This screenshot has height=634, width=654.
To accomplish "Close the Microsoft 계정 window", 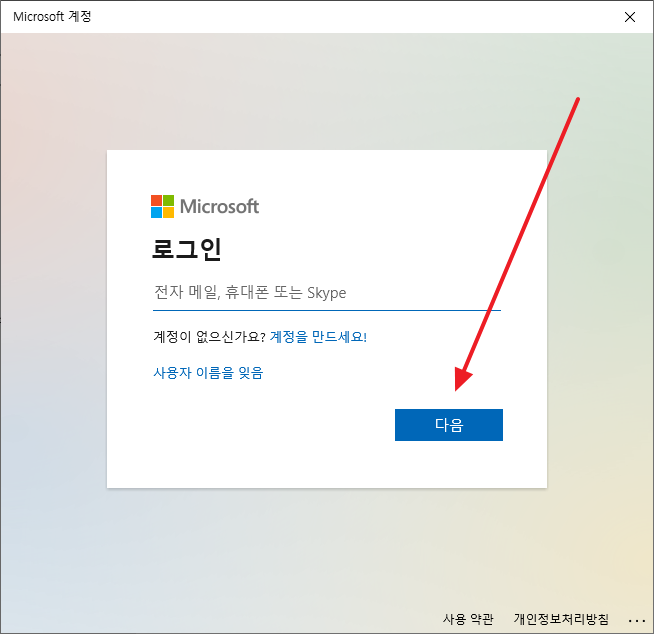I will (630, 17).
